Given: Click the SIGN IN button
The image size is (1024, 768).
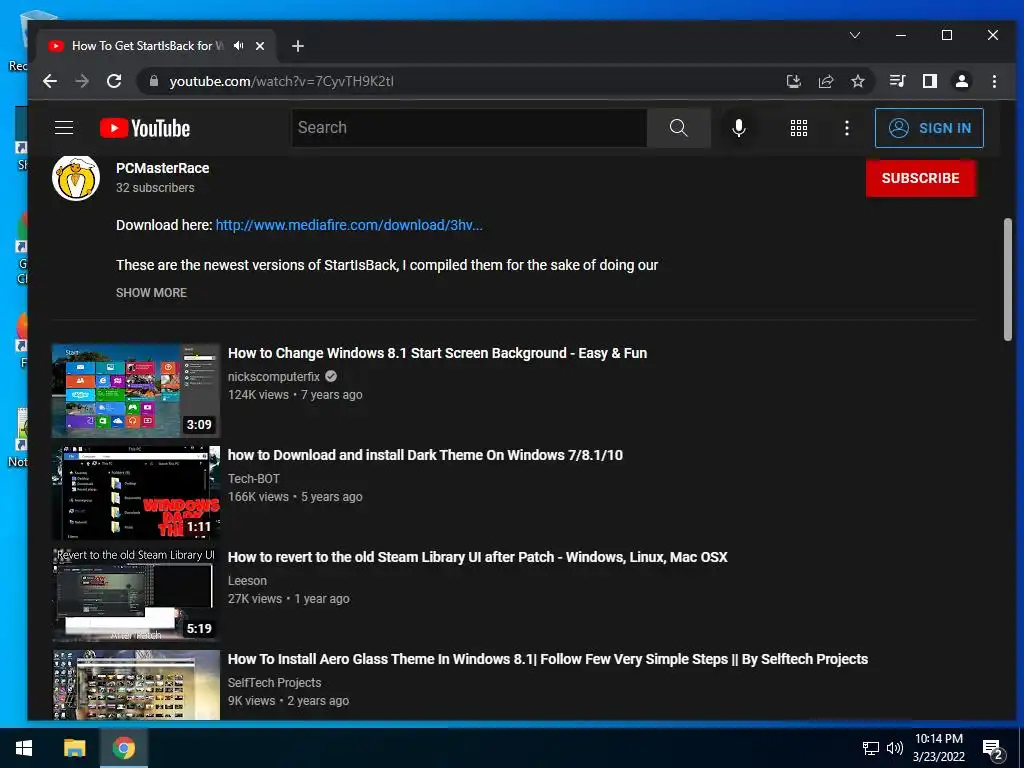Looking at the screenshot, I should 929,128.
